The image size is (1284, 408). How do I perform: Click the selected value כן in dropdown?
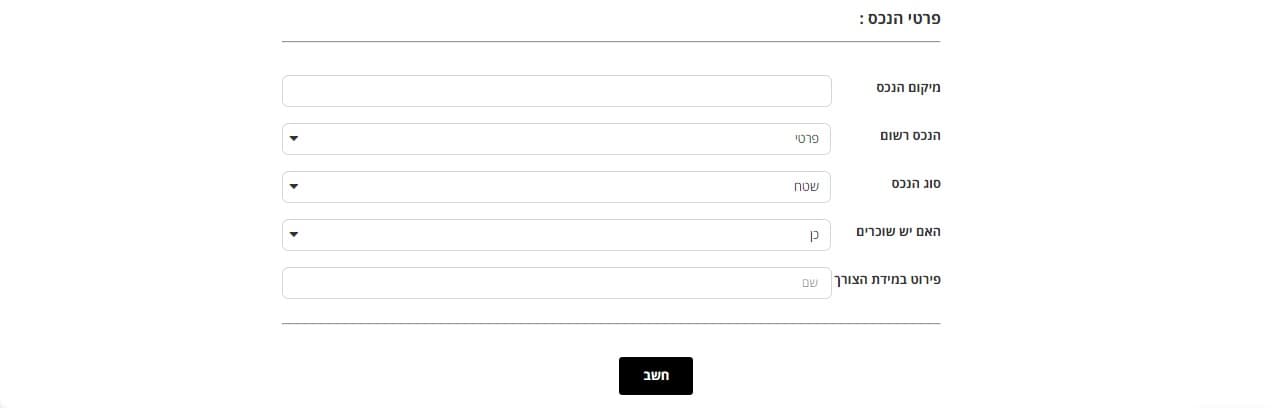pos(813,235)
